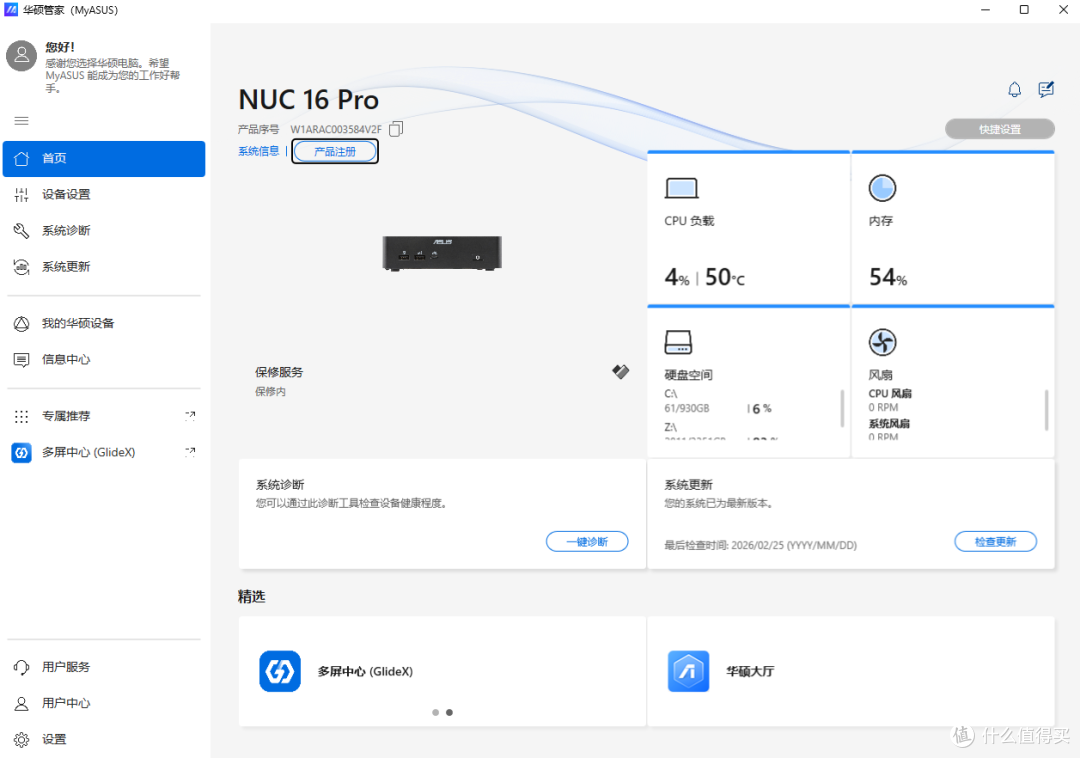Click the memory usage 54% value
The width and height of the screenshot is (1080, 758).
(888, 277)
